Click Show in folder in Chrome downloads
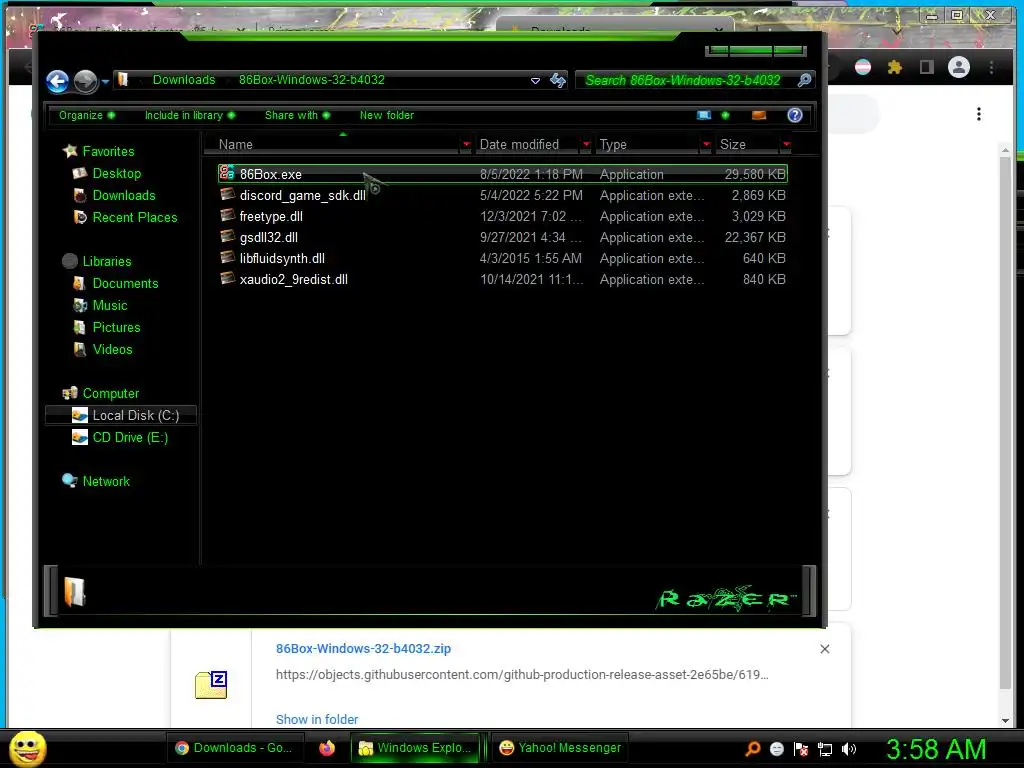This screenshot has width=1024, height=768. (x=317, y=719)
